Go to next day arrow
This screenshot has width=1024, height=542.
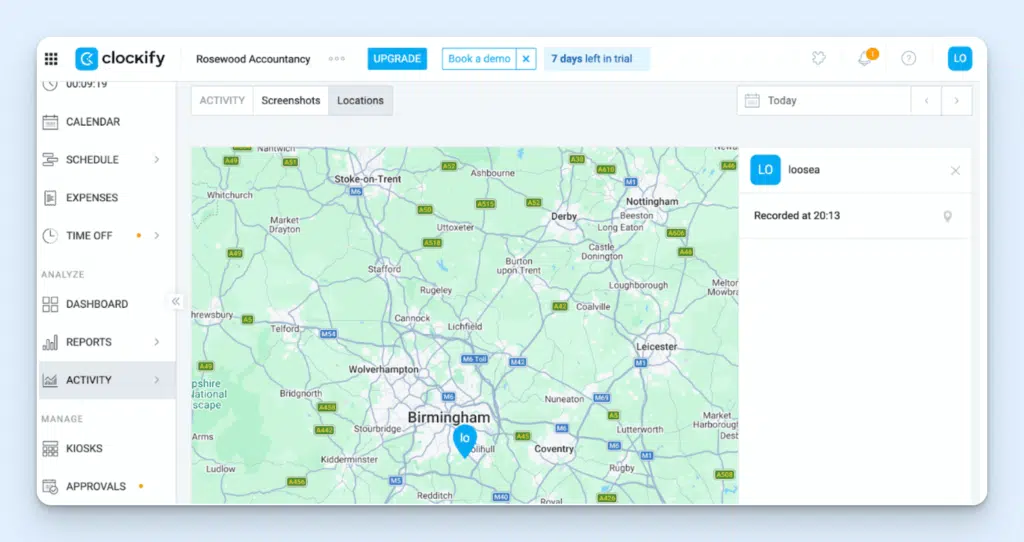pyautogui.click(x=957, y=101)
